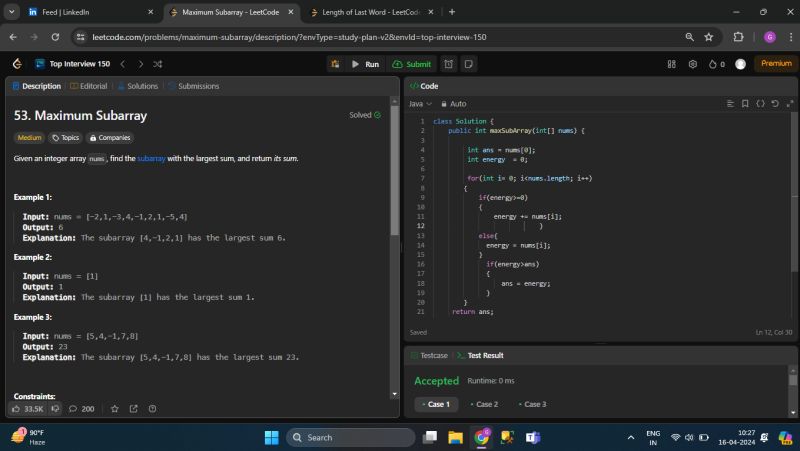The image size is (800, 451).
Task: Add problem to favorites star
Action: click(x=115, y=409)
